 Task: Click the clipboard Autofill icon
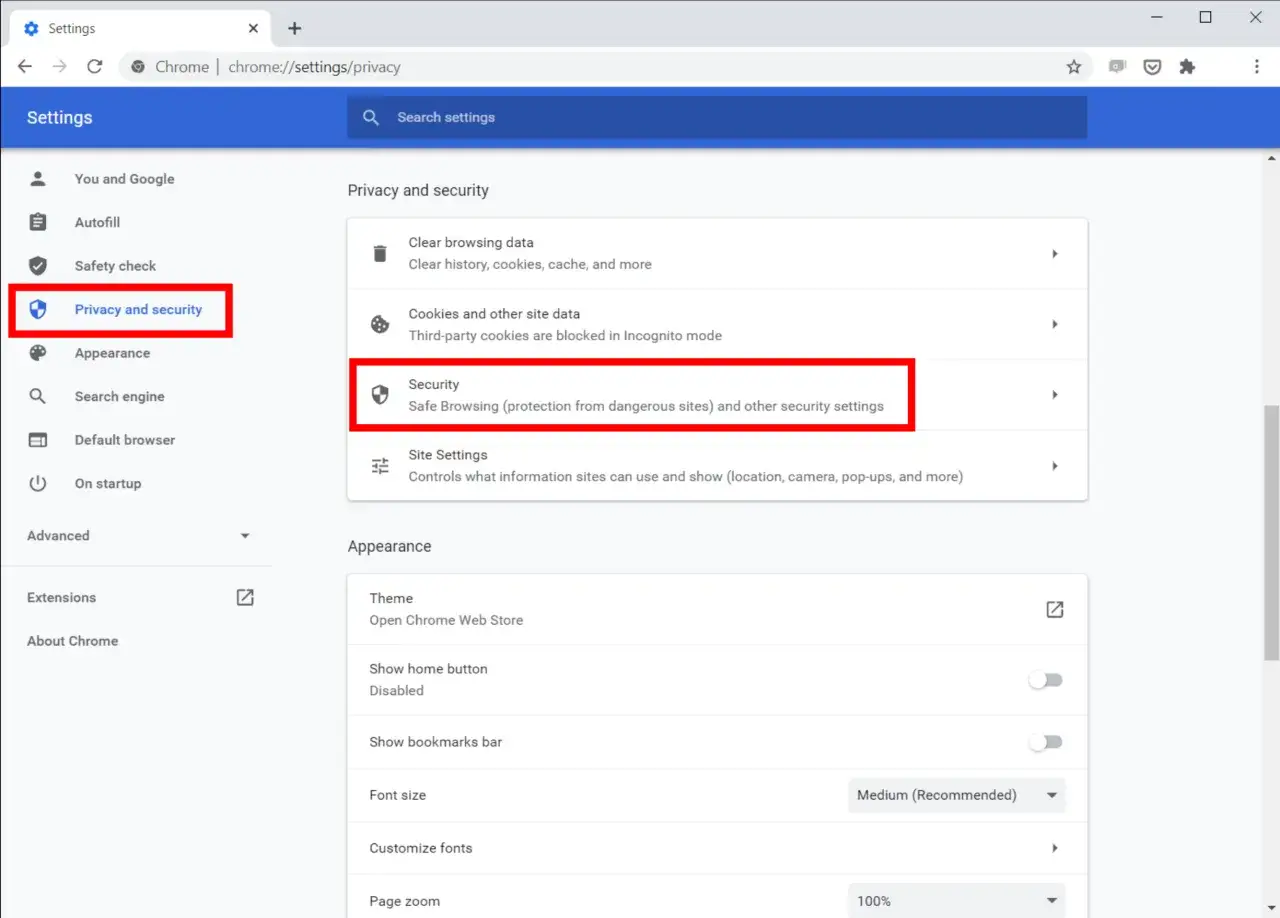pos(38,222)
